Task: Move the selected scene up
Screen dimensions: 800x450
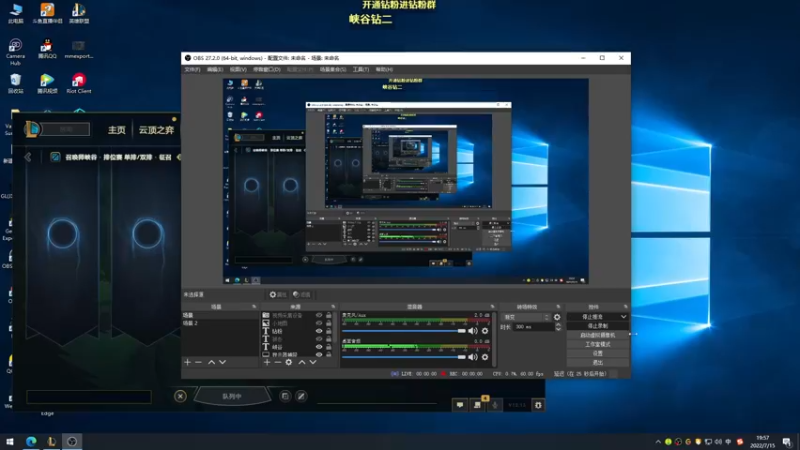Action: [211, 362]
